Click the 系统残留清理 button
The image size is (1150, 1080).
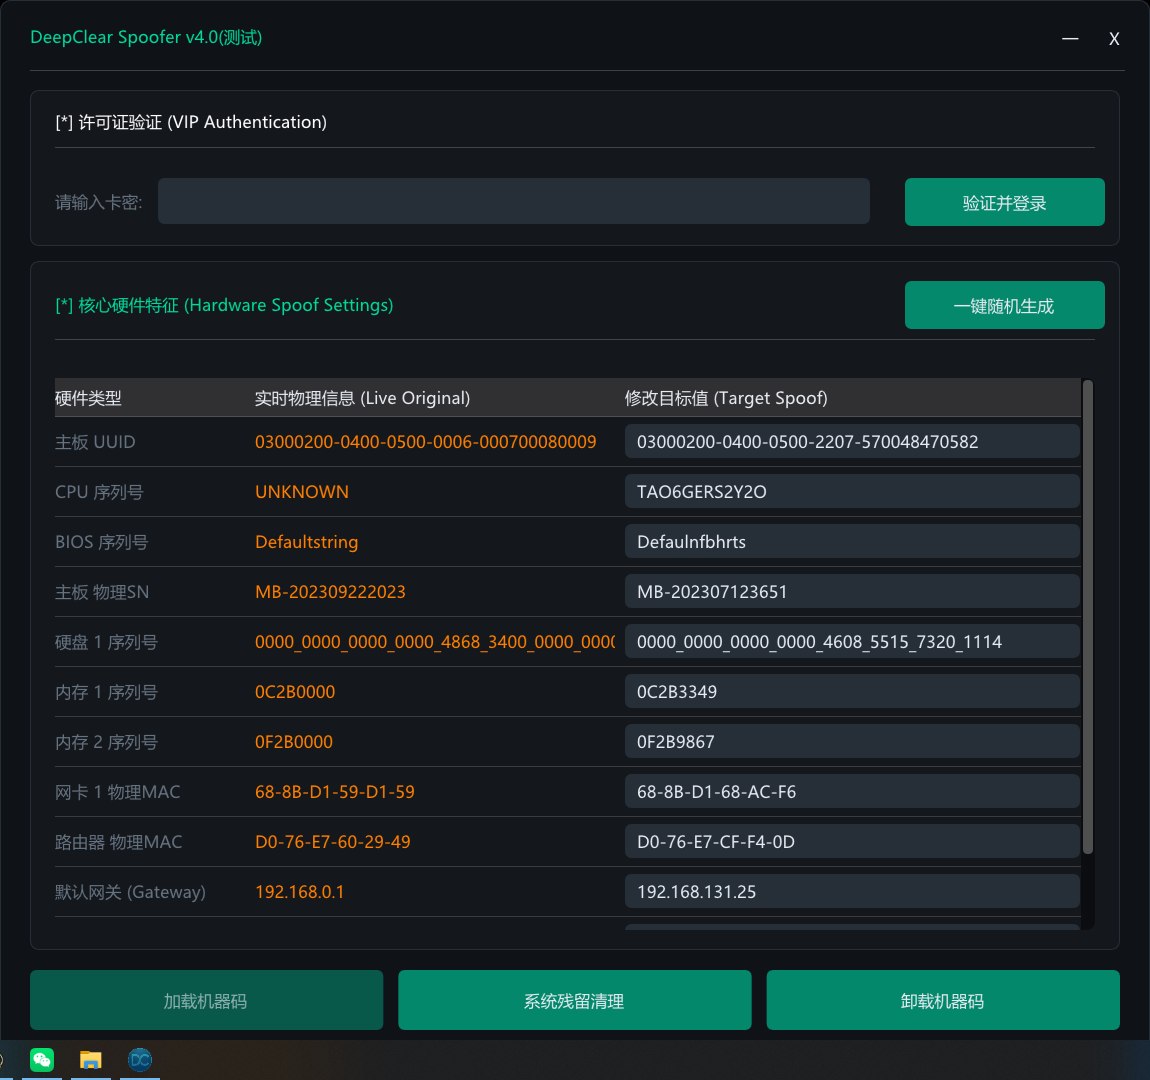tap(574, 1000)
